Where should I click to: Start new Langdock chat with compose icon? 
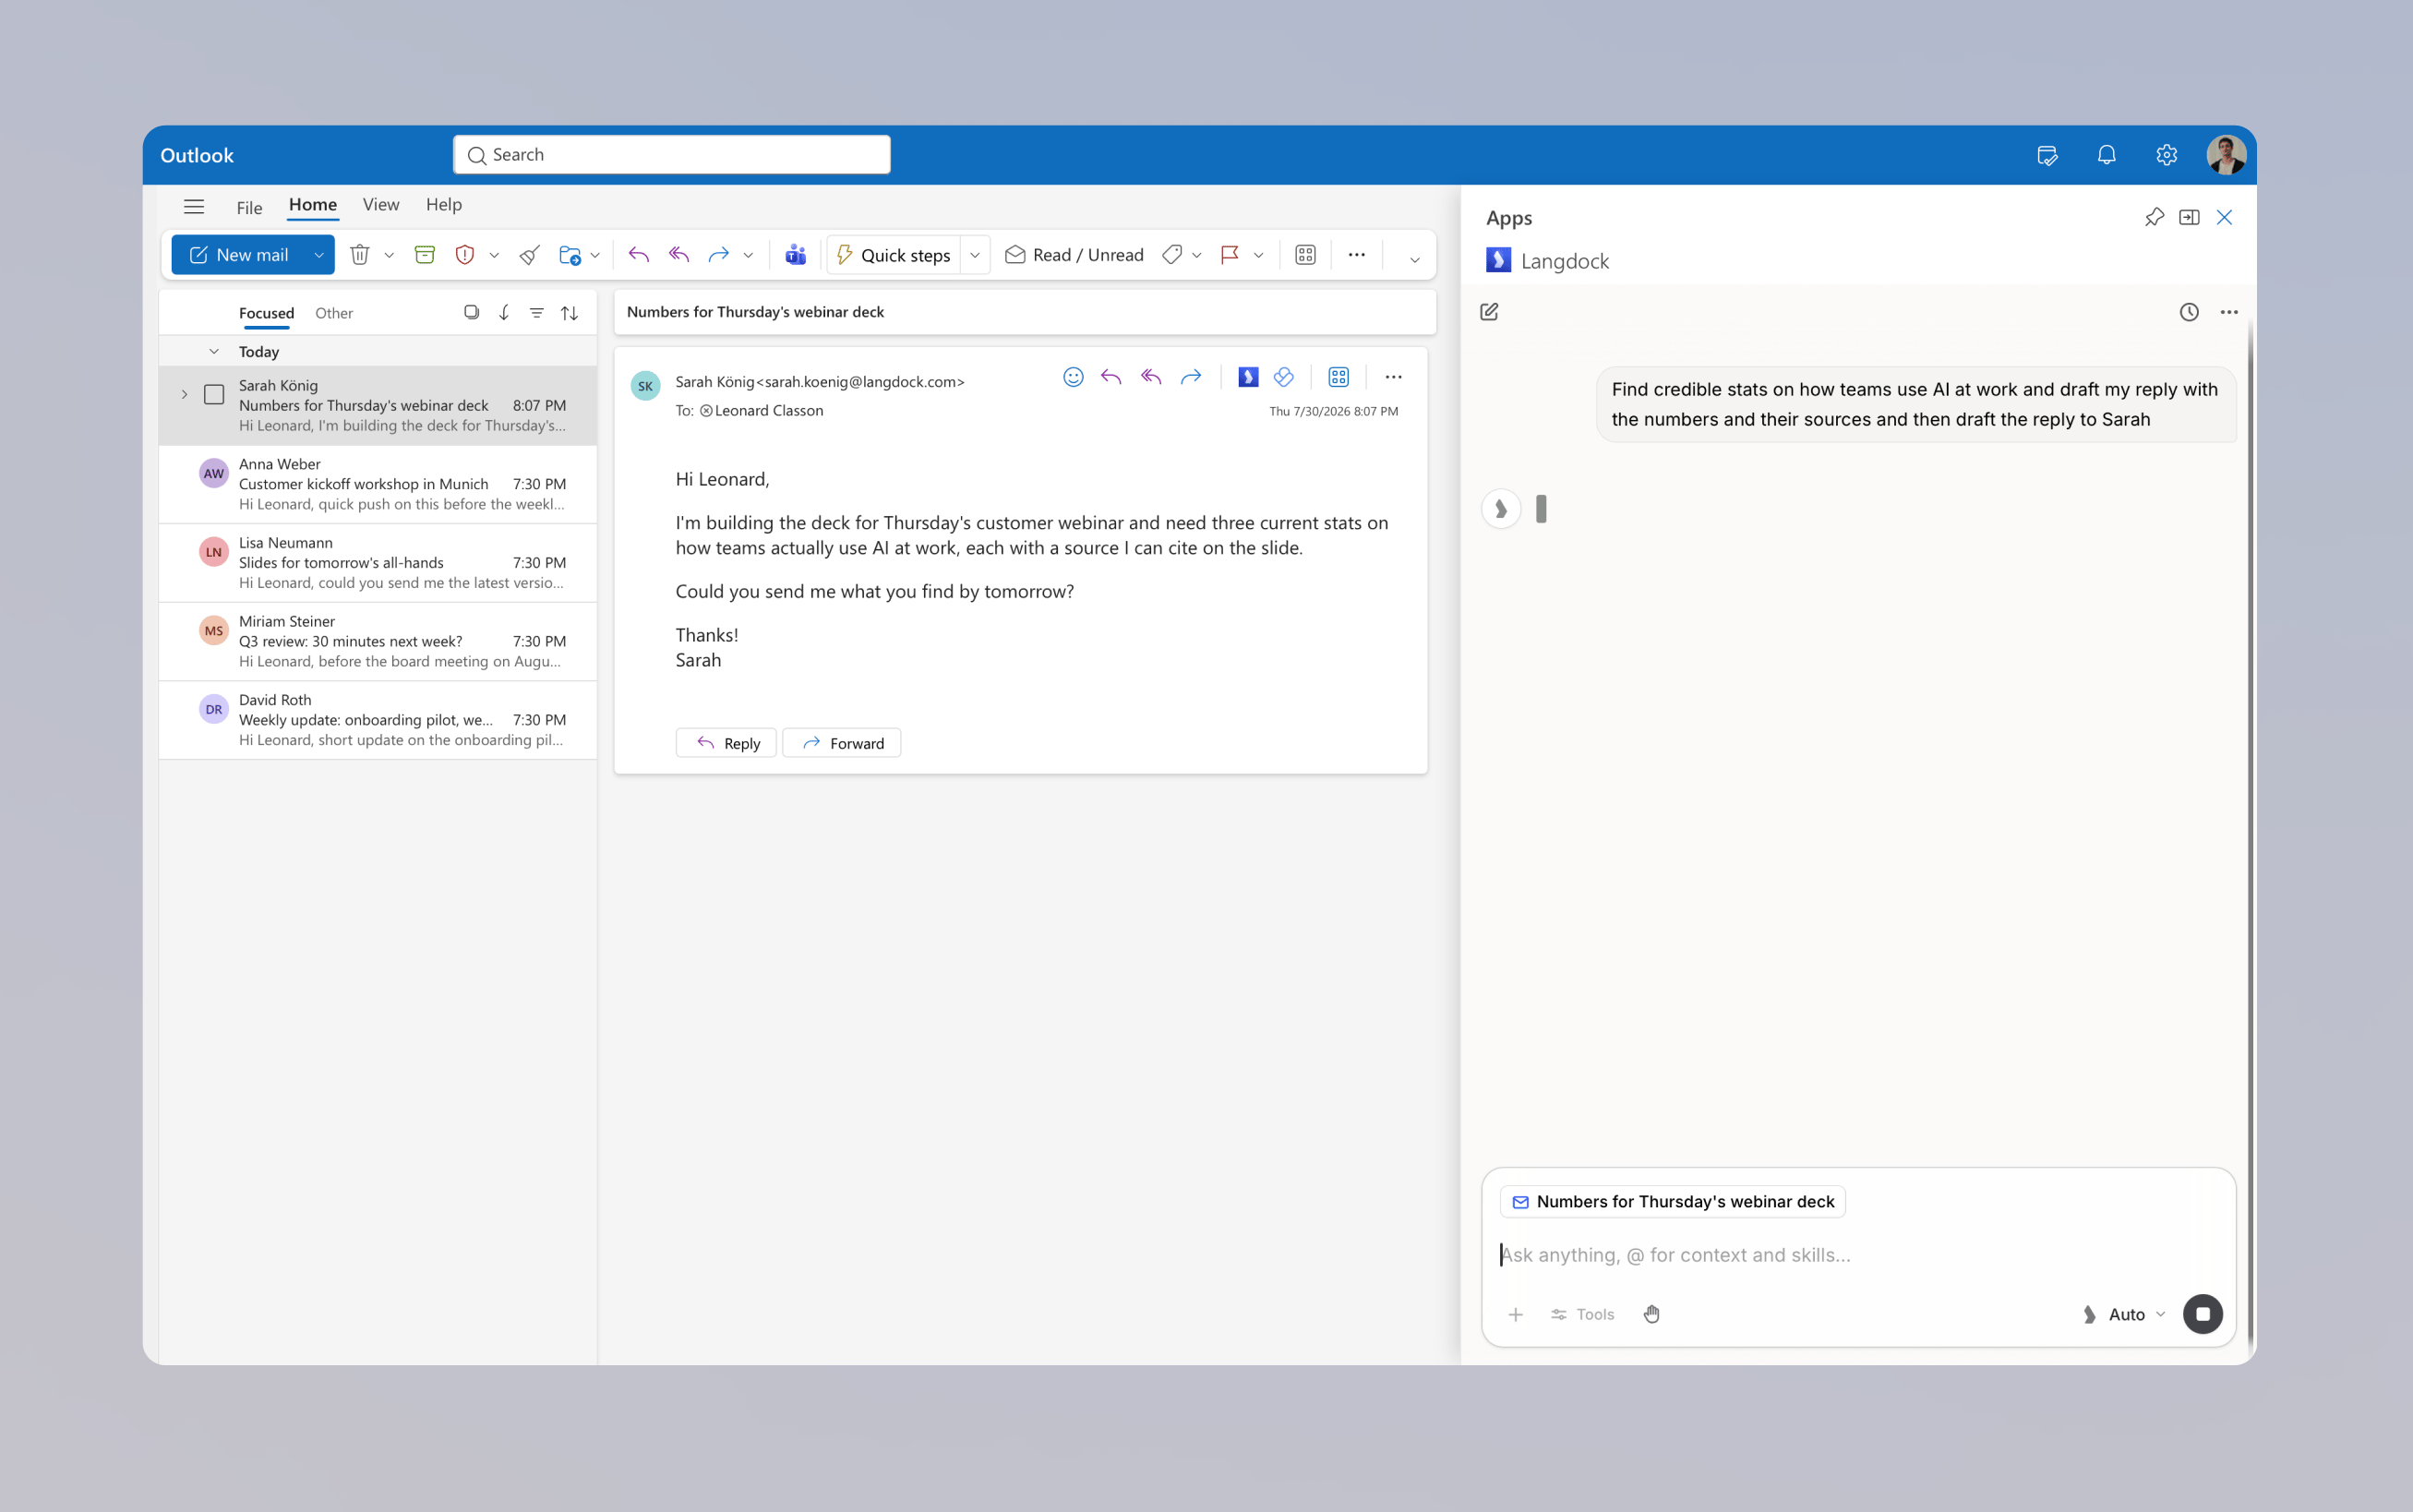1489,312
